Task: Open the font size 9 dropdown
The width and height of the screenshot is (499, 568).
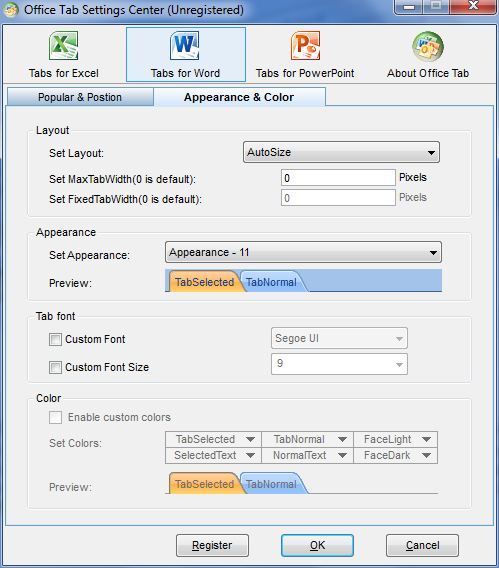Action: pos(339,364)
